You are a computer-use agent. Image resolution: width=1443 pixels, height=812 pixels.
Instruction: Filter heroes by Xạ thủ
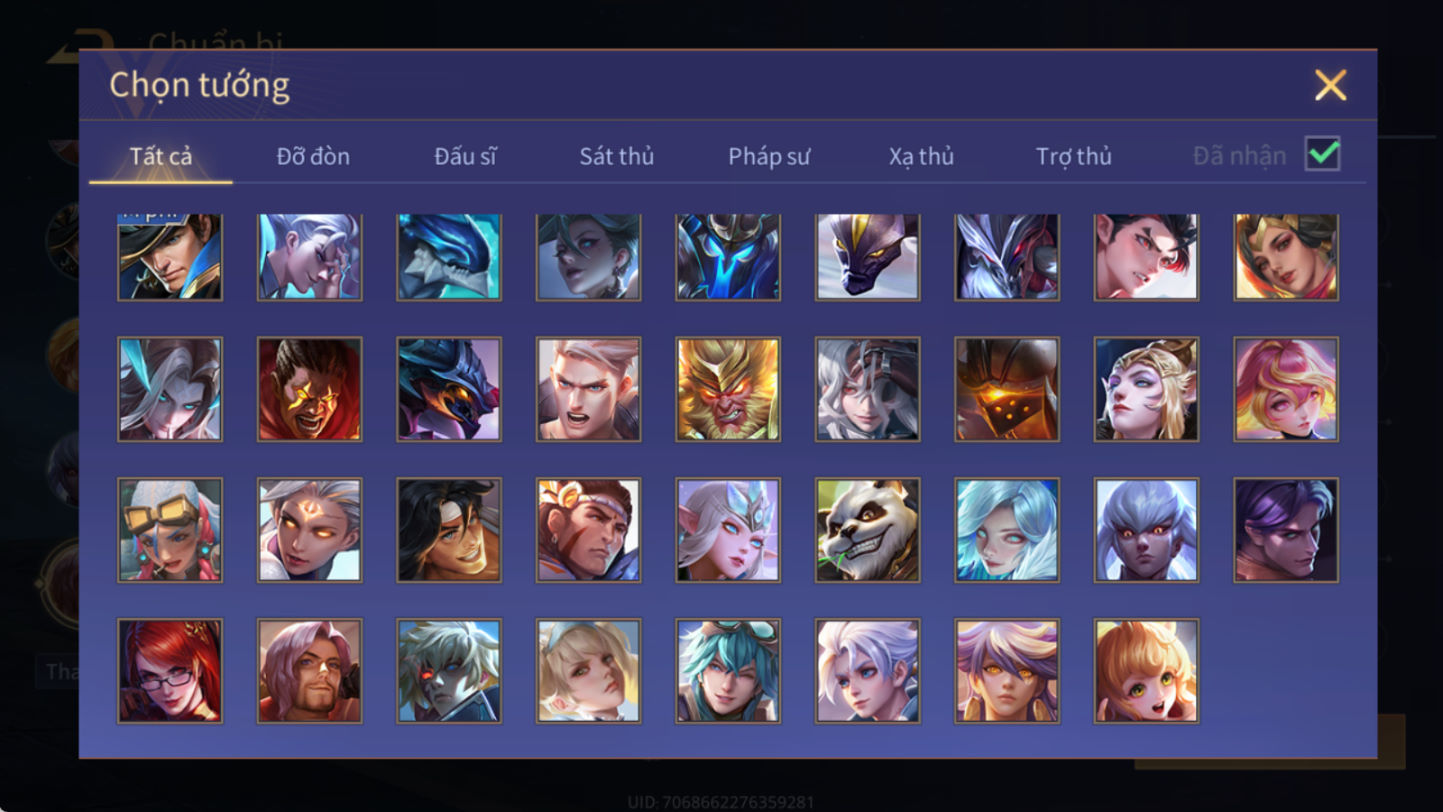point(921,156)
